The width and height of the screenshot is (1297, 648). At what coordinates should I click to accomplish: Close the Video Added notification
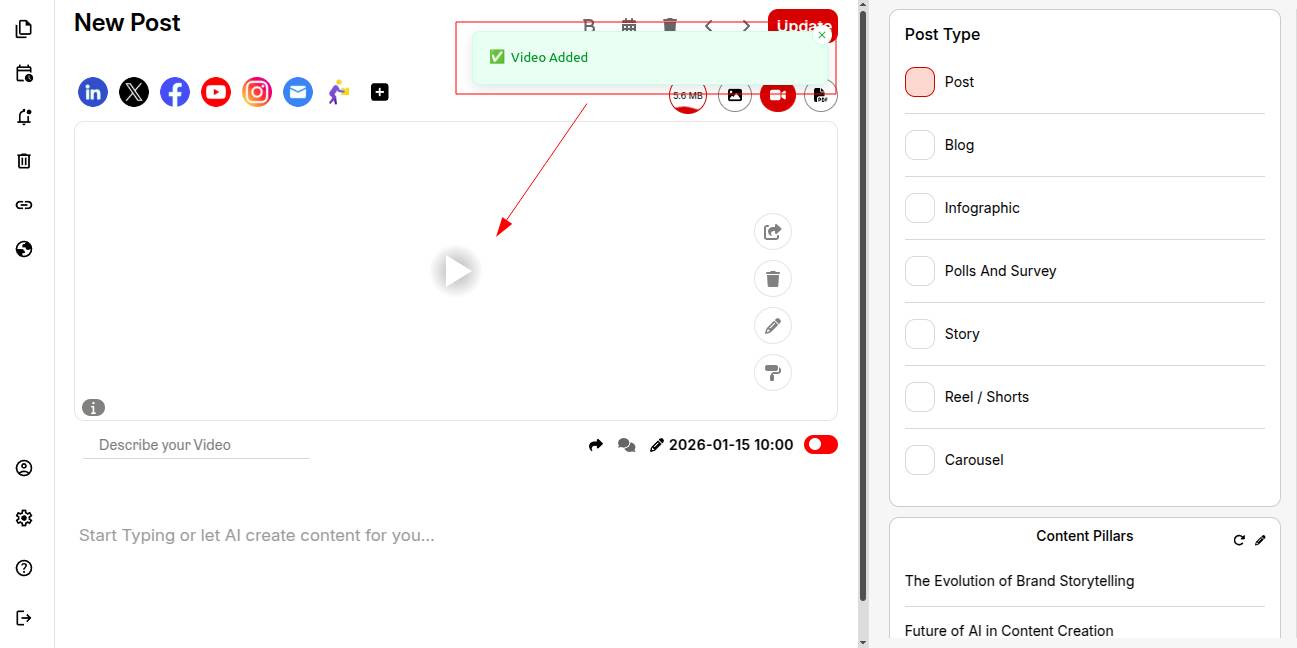[822, 35]
